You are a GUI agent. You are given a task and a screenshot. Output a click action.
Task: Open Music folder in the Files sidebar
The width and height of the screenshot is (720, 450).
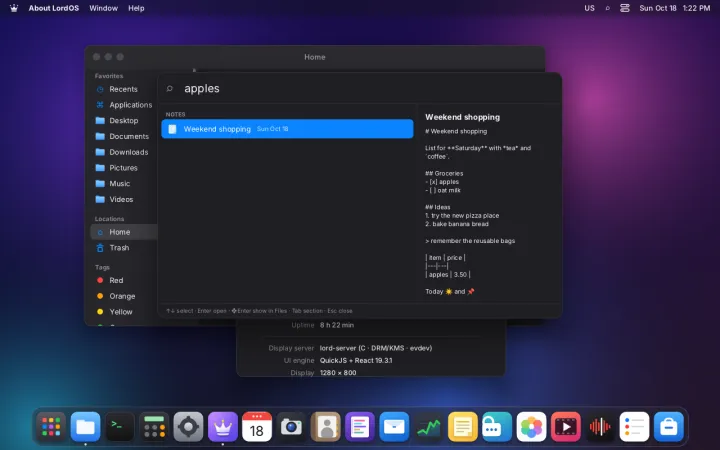123,184
